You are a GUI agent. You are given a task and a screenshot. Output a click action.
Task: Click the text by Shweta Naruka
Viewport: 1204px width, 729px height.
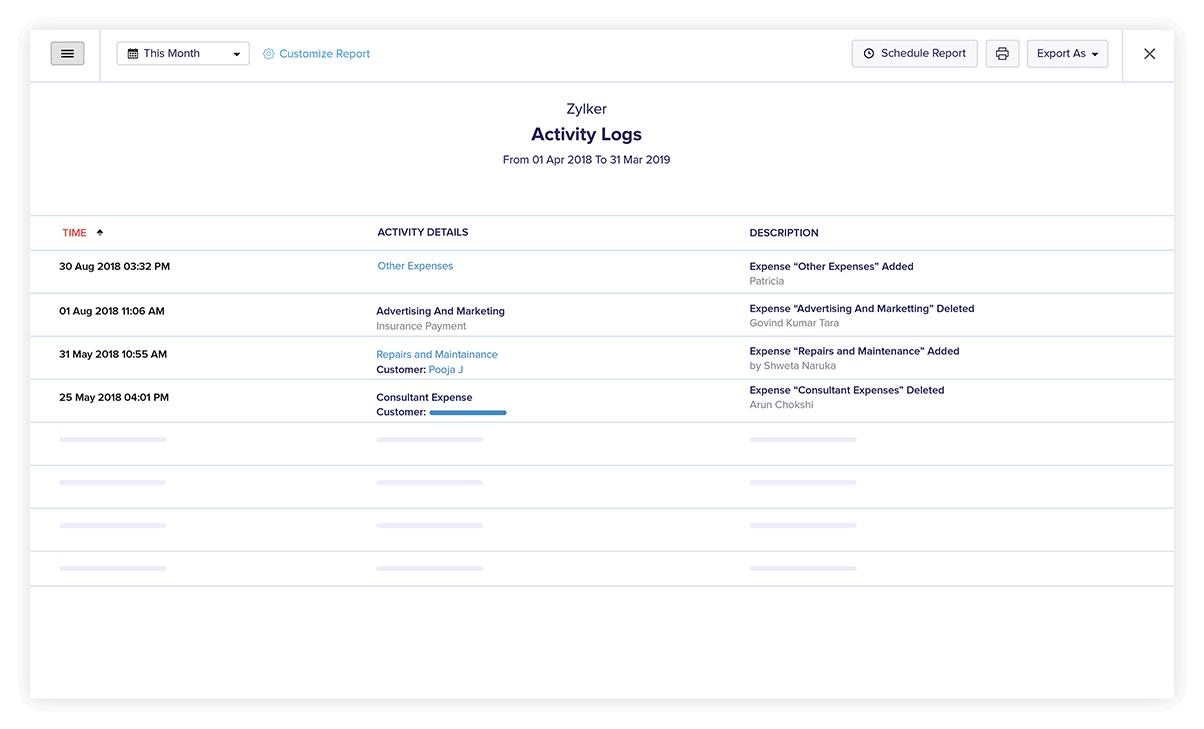coord(792,366)
